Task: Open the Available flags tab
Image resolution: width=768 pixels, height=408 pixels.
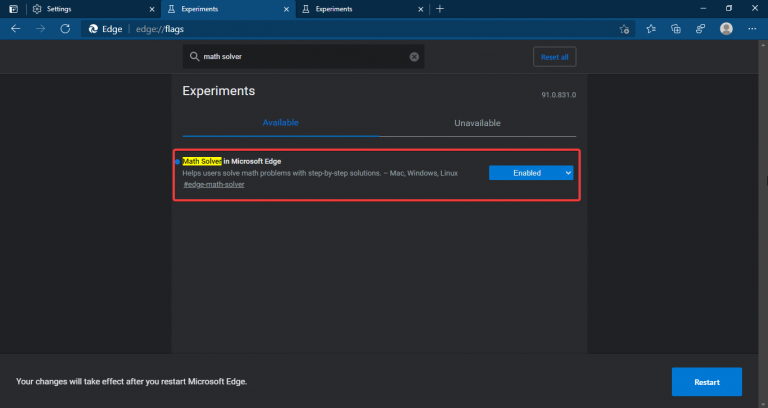Action: (281, 123)
